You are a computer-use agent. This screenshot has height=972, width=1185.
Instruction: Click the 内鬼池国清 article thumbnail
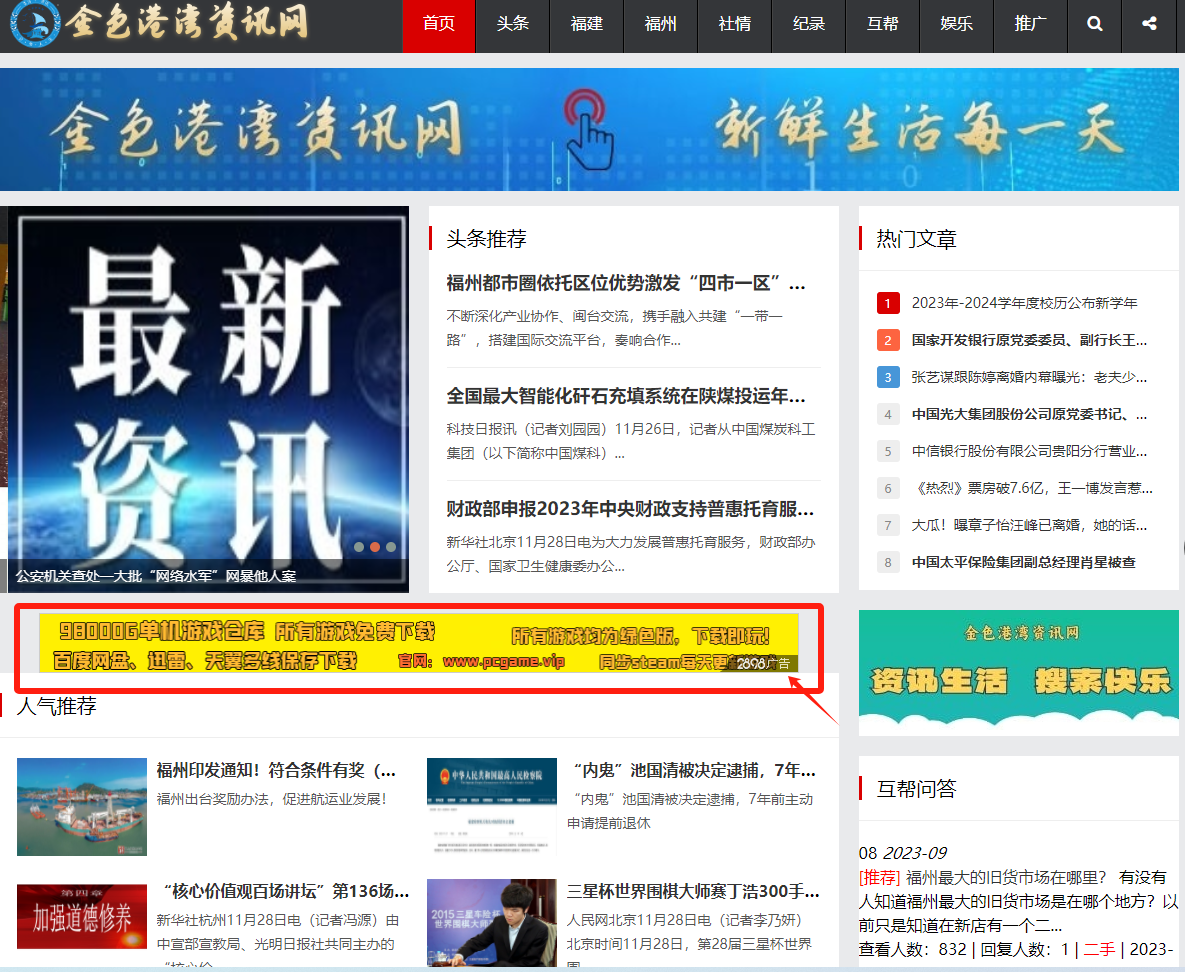(491, 807)
